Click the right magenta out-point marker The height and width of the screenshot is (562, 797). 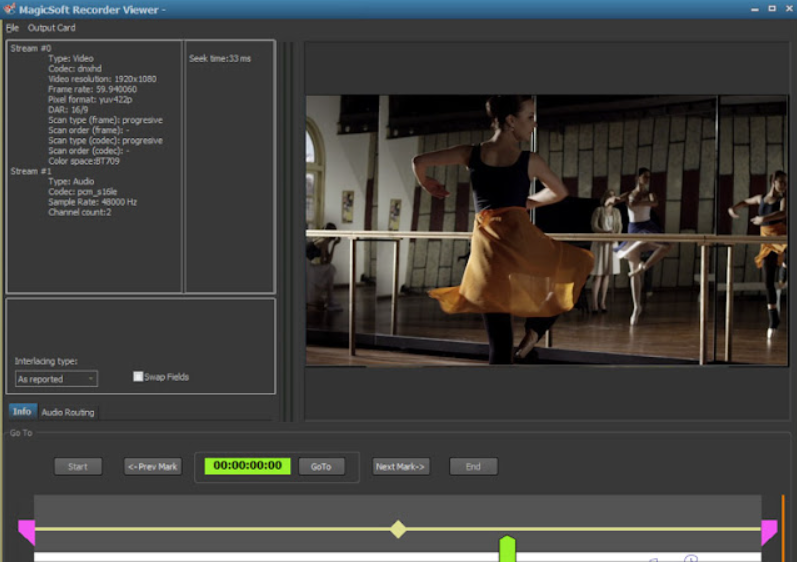pyautogui.click(x=769, y=532)
